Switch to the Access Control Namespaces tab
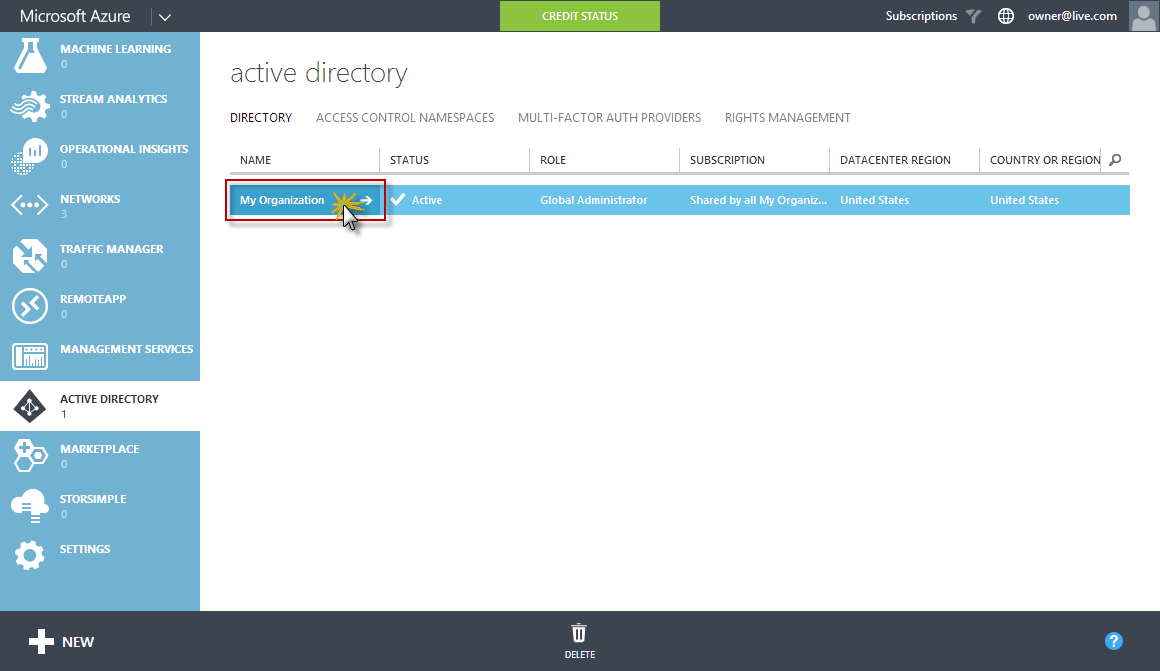Screen dimensions: 1160x671 (x=404, y=117)
